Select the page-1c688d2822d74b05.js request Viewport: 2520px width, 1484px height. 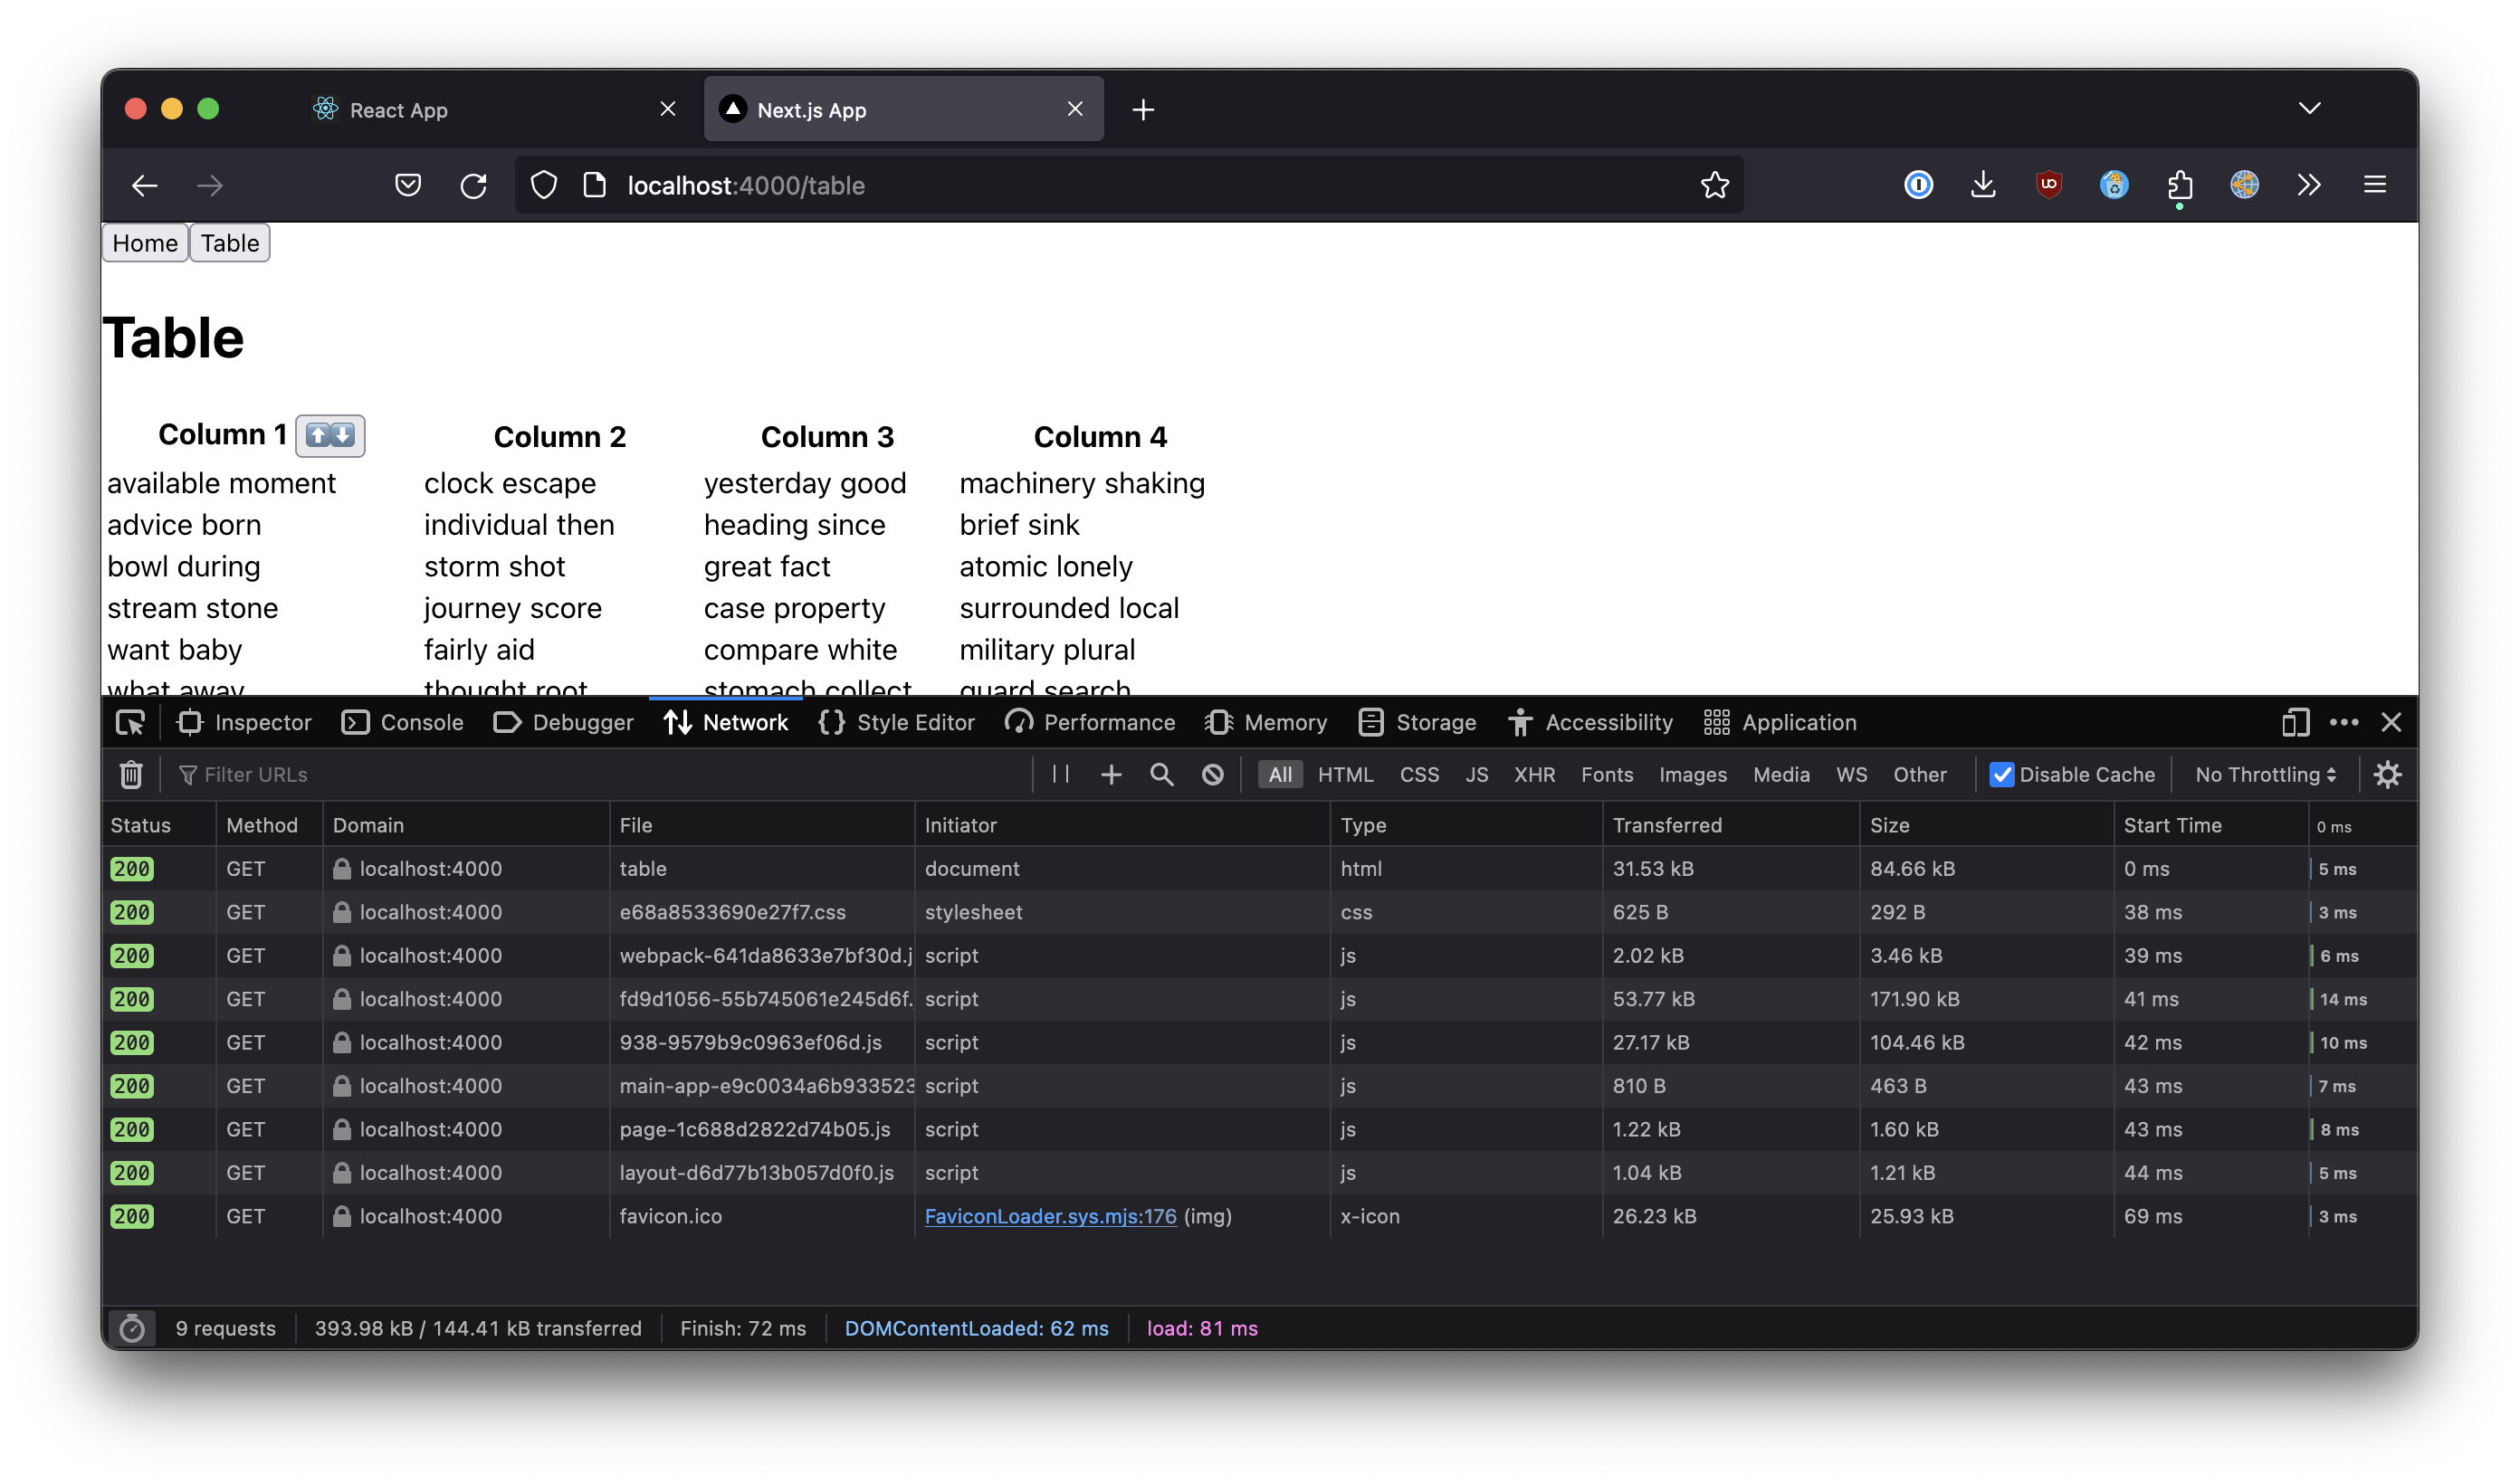coord(1259,1129)
